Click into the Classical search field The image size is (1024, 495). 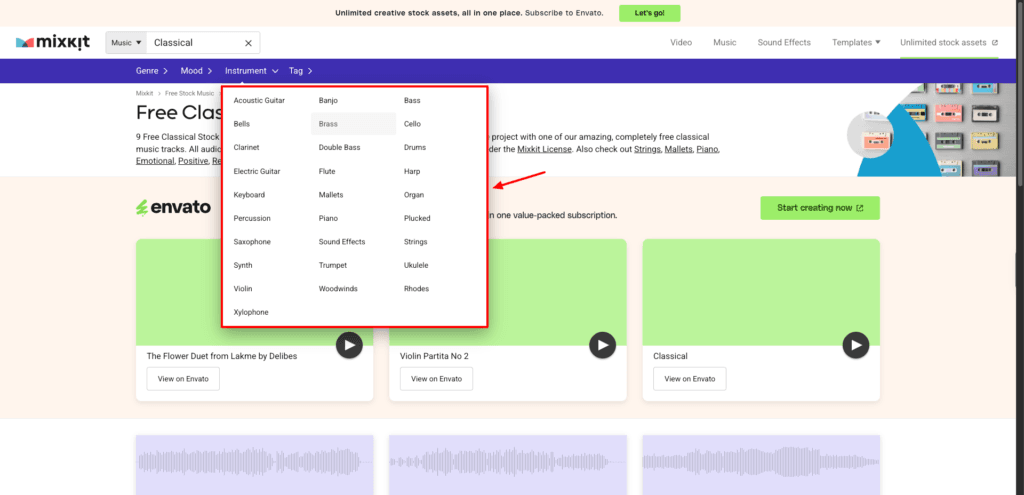click(x=196, y=42)
